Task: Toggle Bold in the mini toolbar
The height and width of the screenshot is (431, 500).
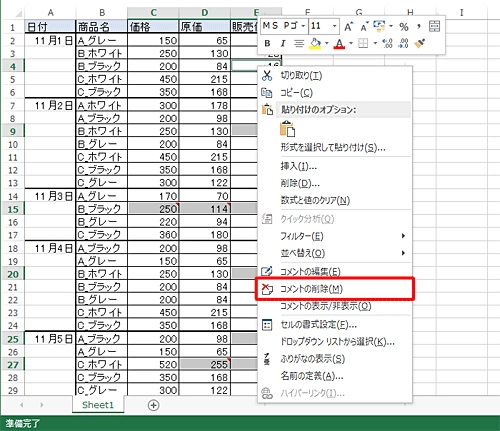Action: tap(267, 44)
